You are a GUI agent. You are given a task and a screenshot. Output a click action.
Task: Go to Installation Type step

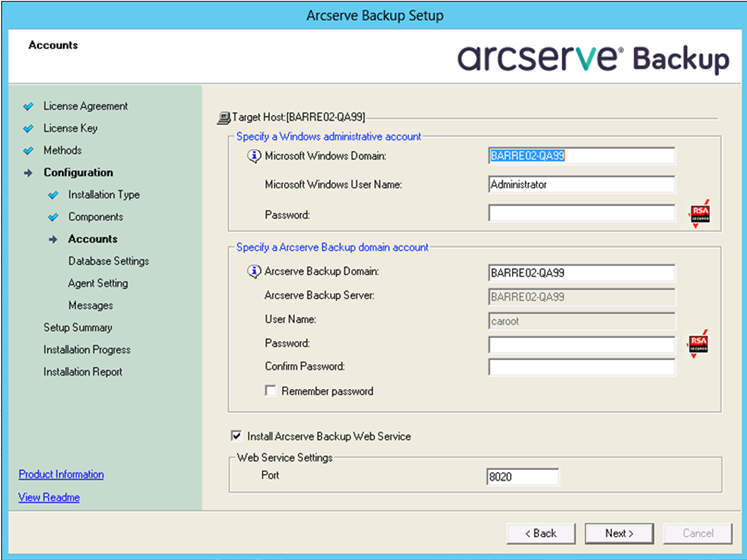[104, 195]
